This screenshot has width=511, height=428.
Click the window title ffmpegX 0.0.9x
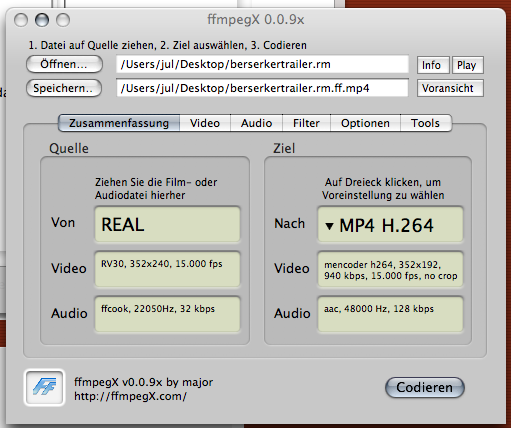pyautogui.click(x=256, y=20)
